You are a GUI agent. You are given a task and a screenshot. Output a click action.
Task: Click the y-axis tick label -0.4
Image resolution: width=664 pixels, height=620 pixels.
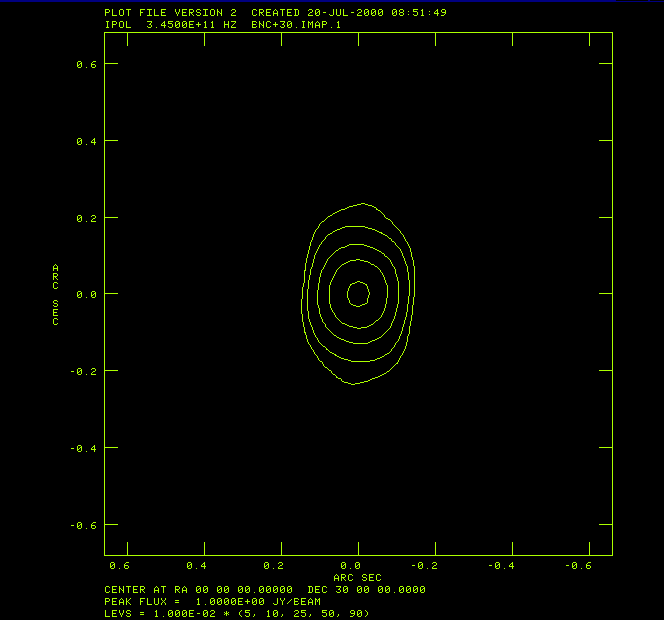(83, 448)
